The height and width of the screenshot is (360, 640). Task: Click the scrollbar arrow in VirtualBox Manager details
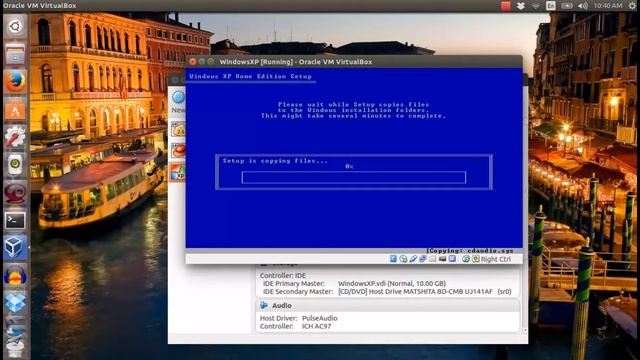[x=524, y=330]
